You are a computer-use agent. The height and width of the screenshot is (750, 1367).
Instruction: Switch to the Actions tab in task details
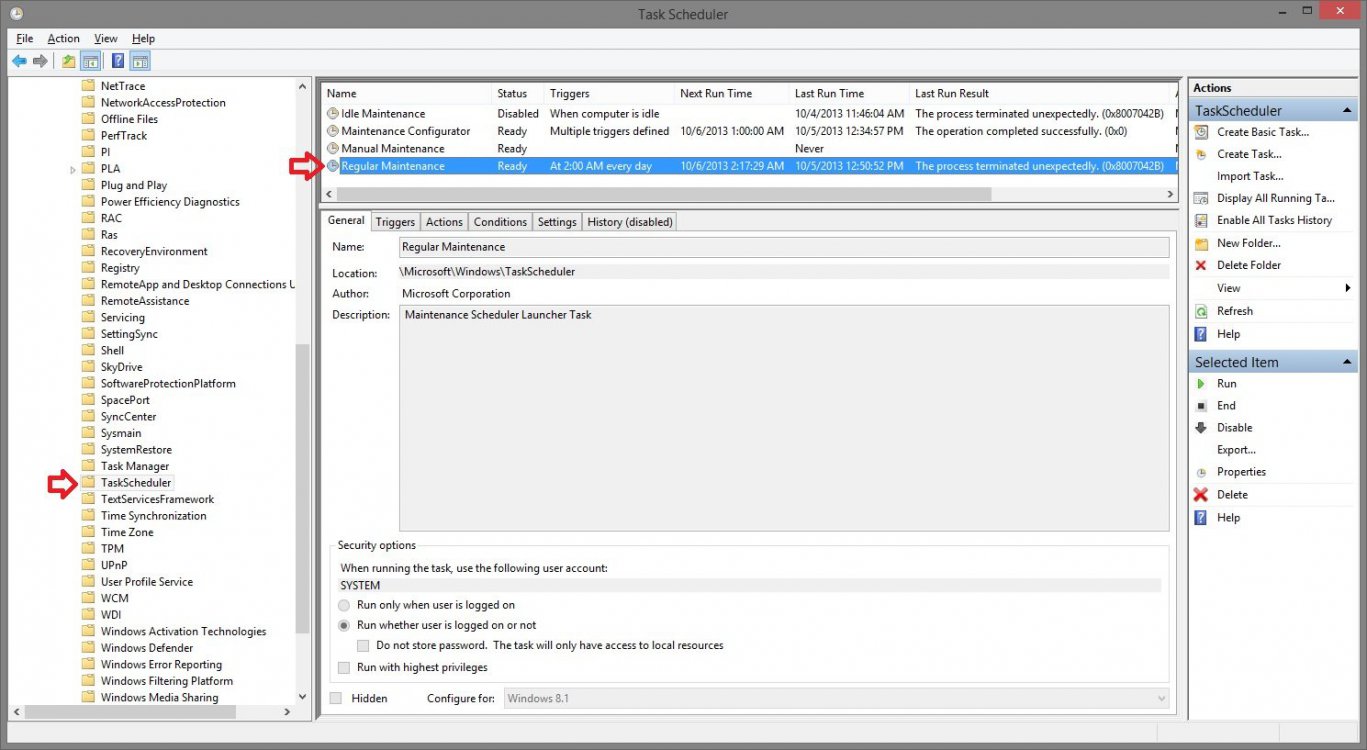(444, 222)
